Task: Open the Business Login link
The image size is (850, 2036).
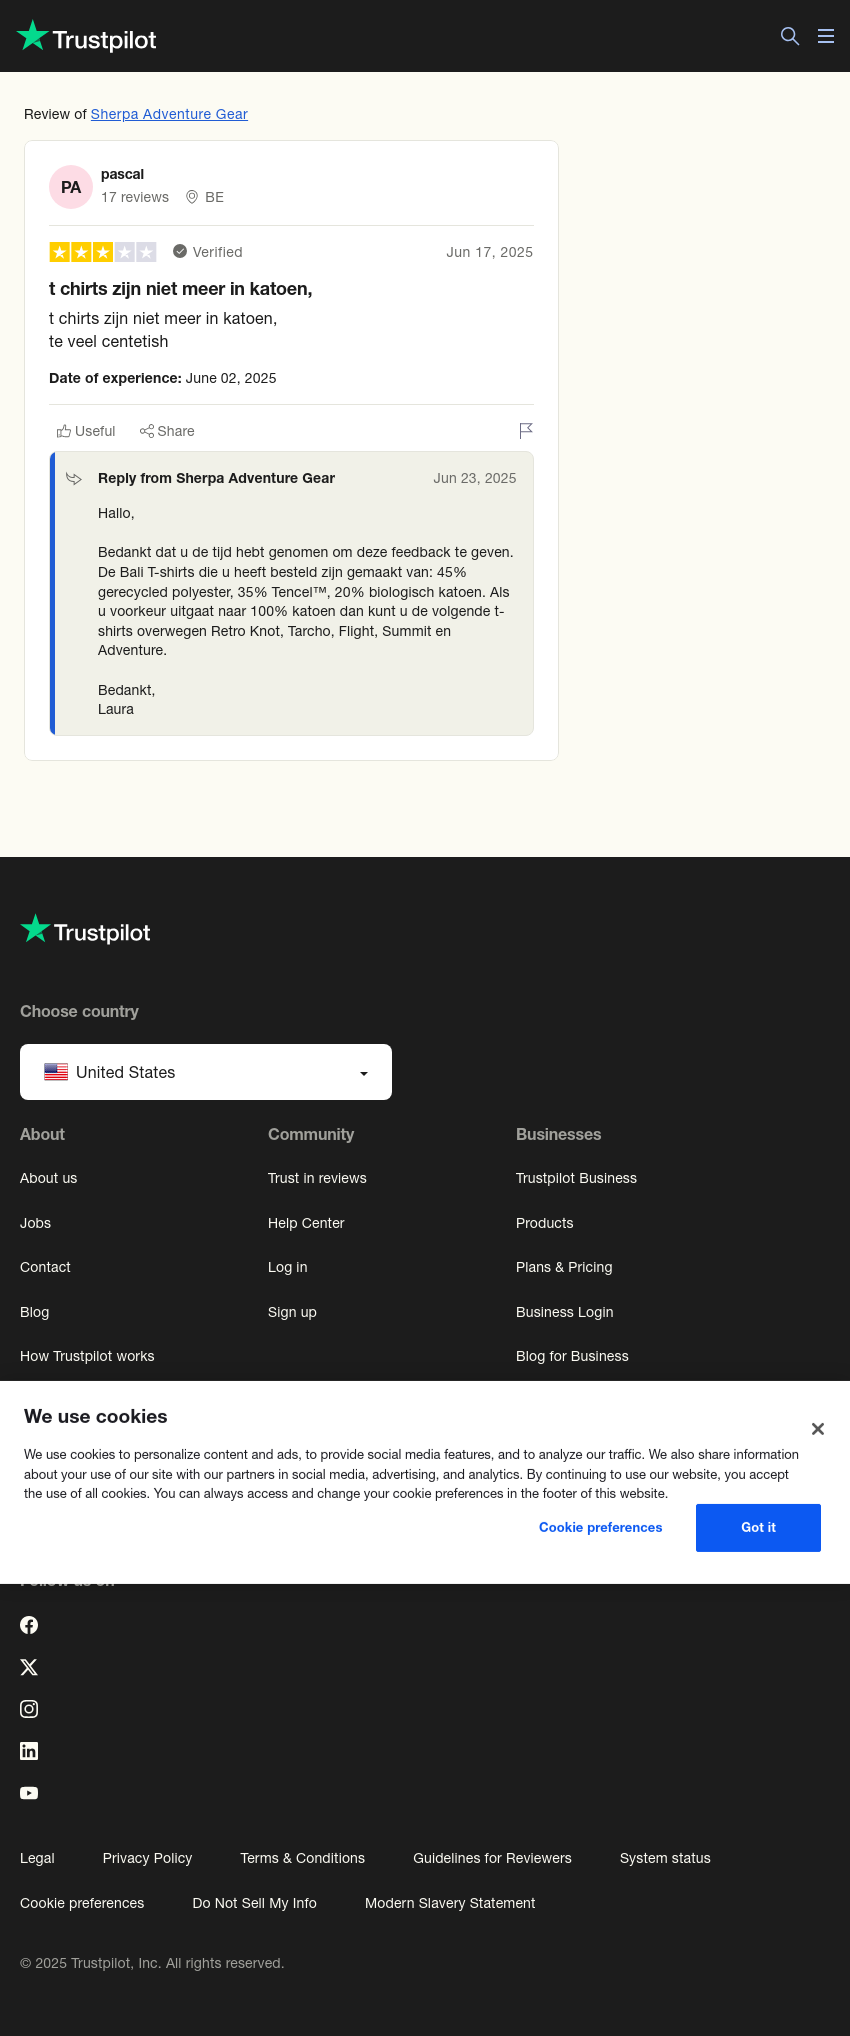Action: click(565, 1312)
